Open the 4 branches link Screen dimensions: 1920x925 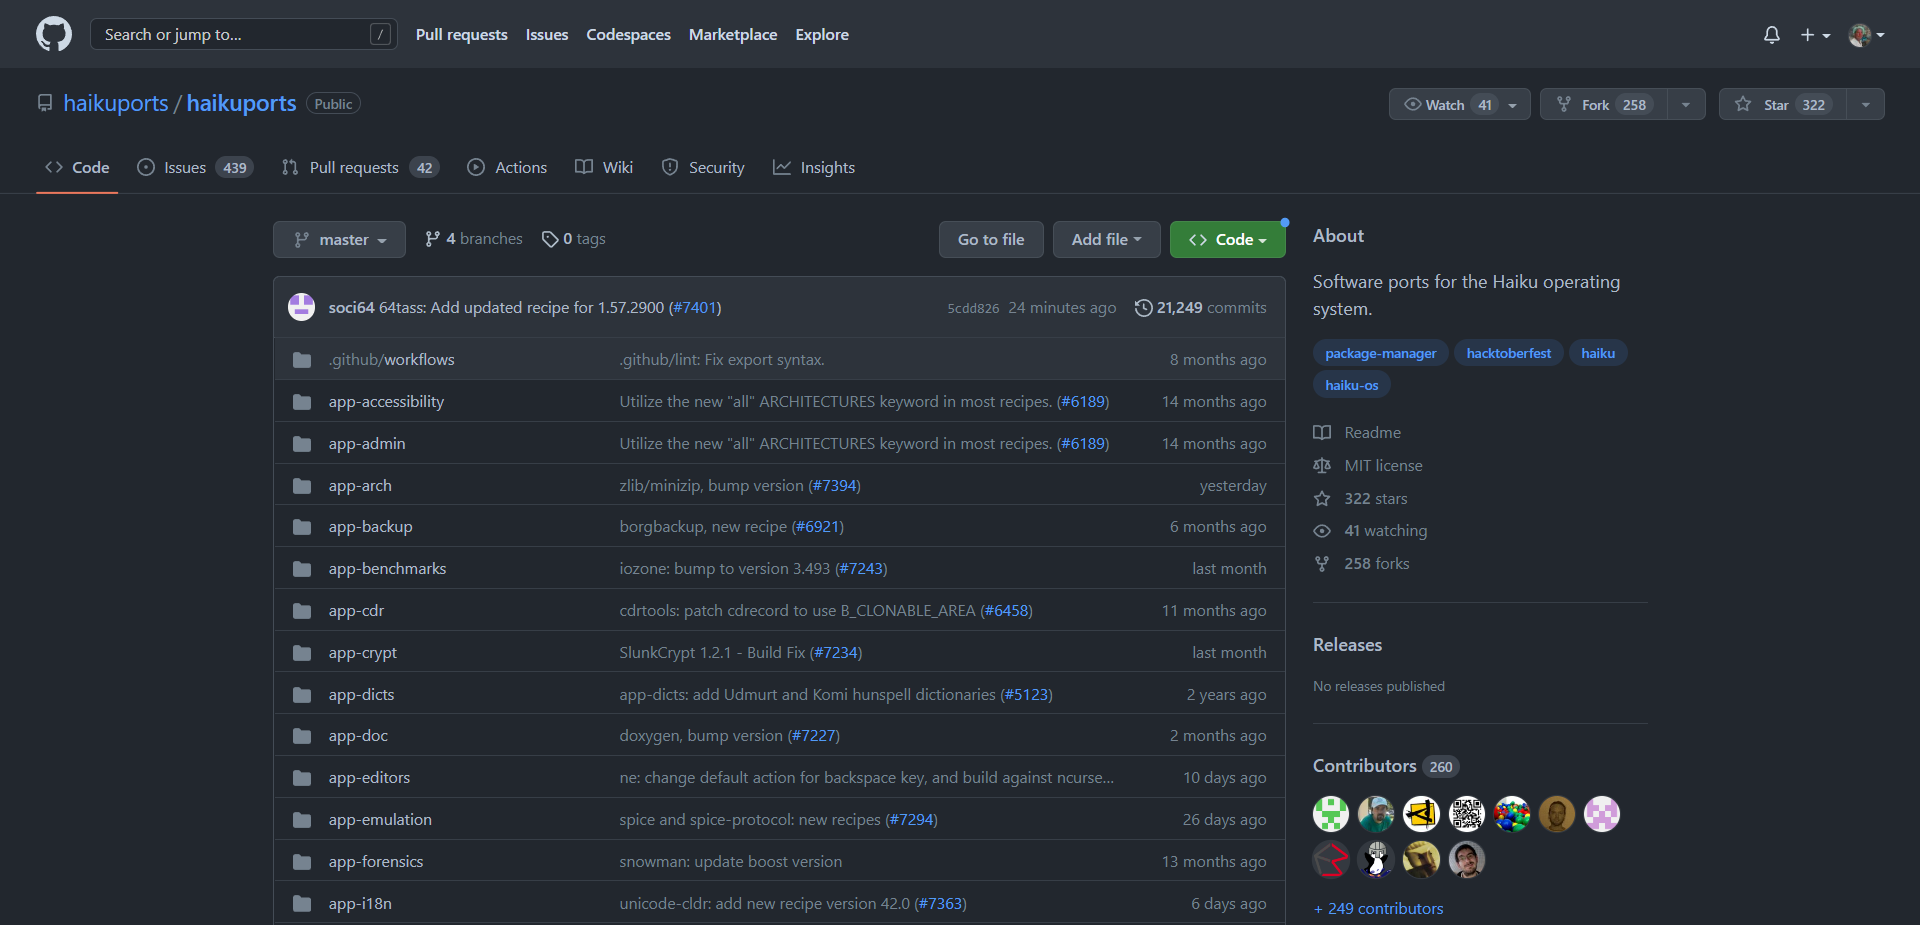tap(474, 239)
